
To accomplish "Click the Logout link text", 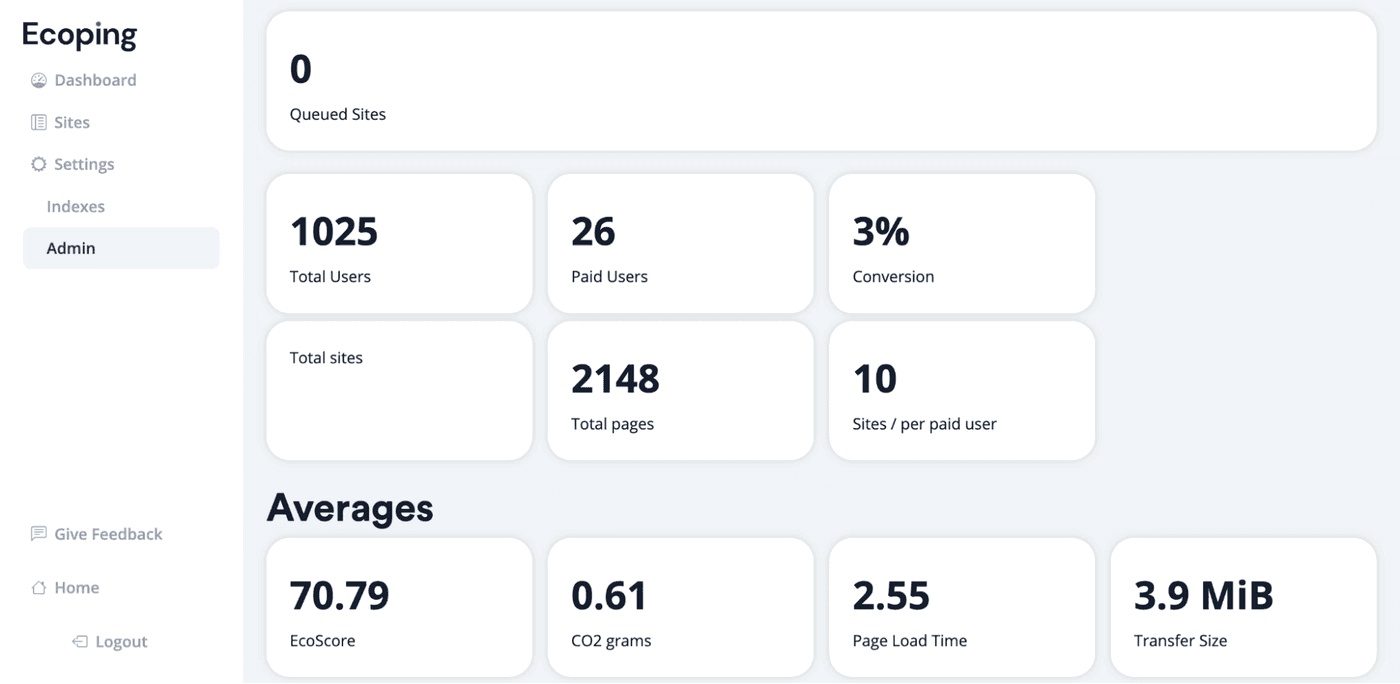I will click(123, 641).
